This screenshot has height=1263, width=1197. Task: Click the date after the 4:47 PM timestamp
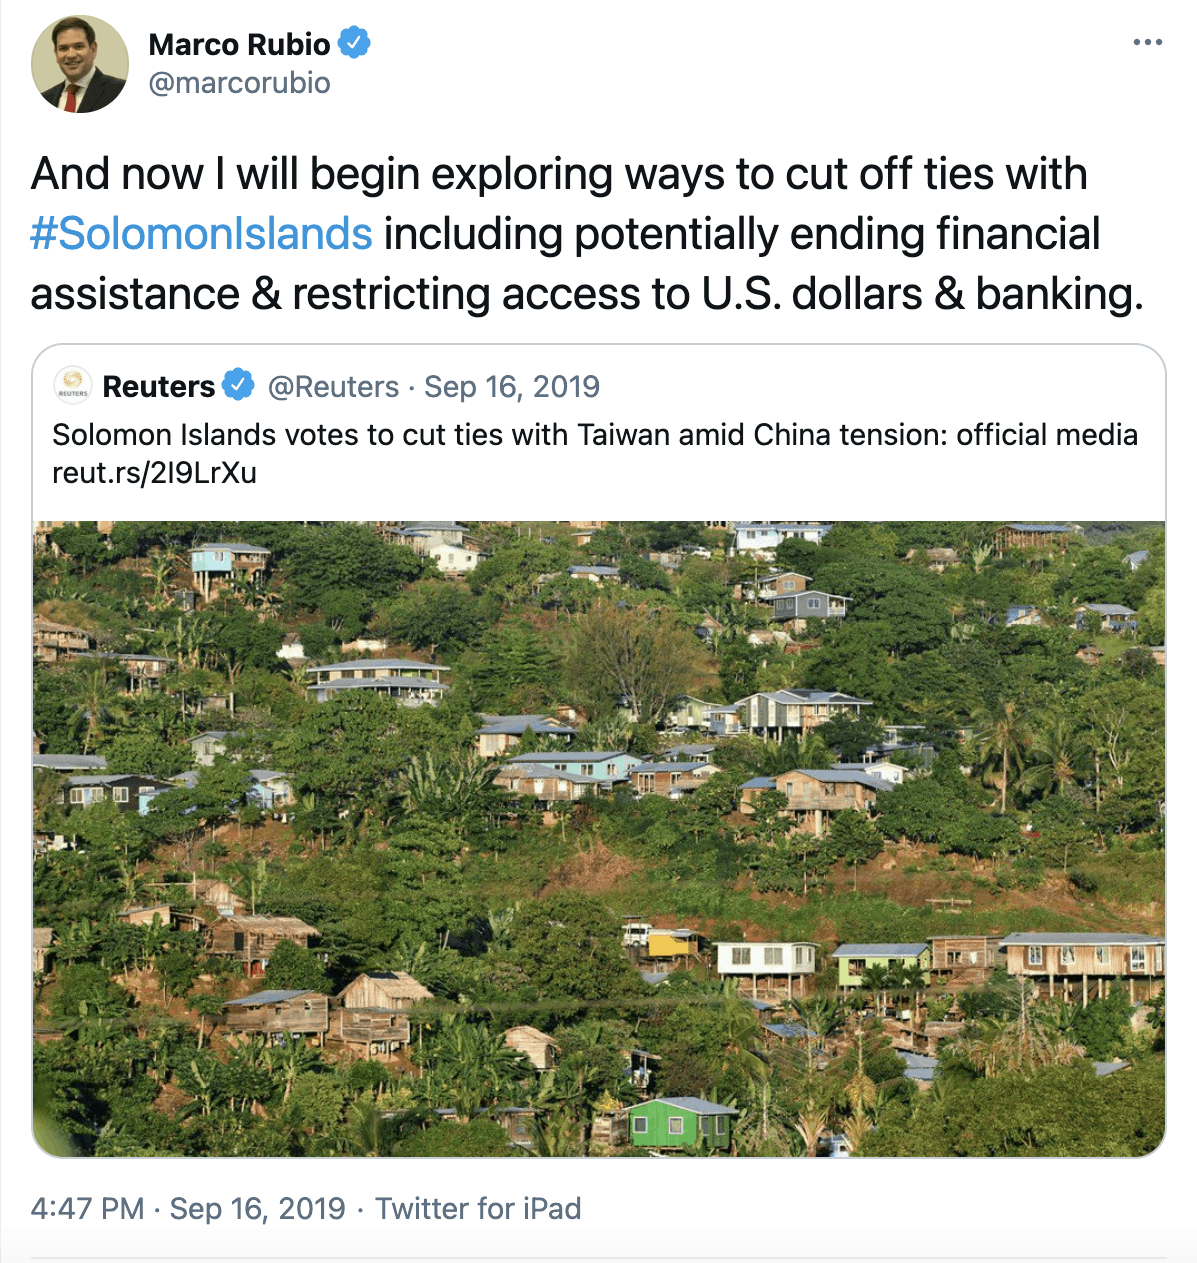click(257, 1208)
